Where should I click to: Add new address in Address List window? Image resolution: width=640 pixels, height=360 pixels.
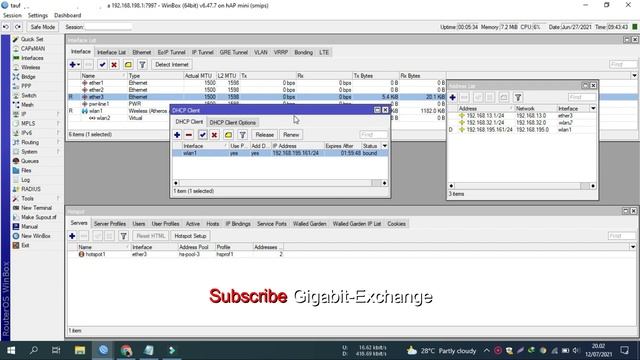453,97
